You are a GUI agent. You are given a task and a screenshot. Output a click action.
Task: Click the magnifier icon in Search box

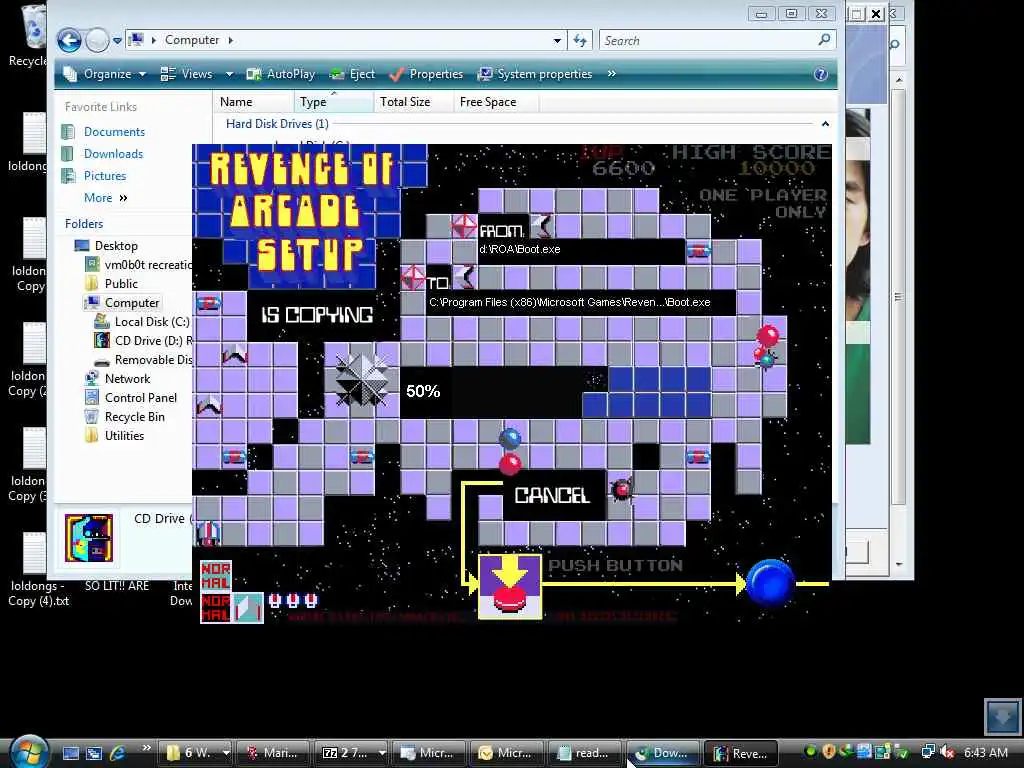[824, 40]
